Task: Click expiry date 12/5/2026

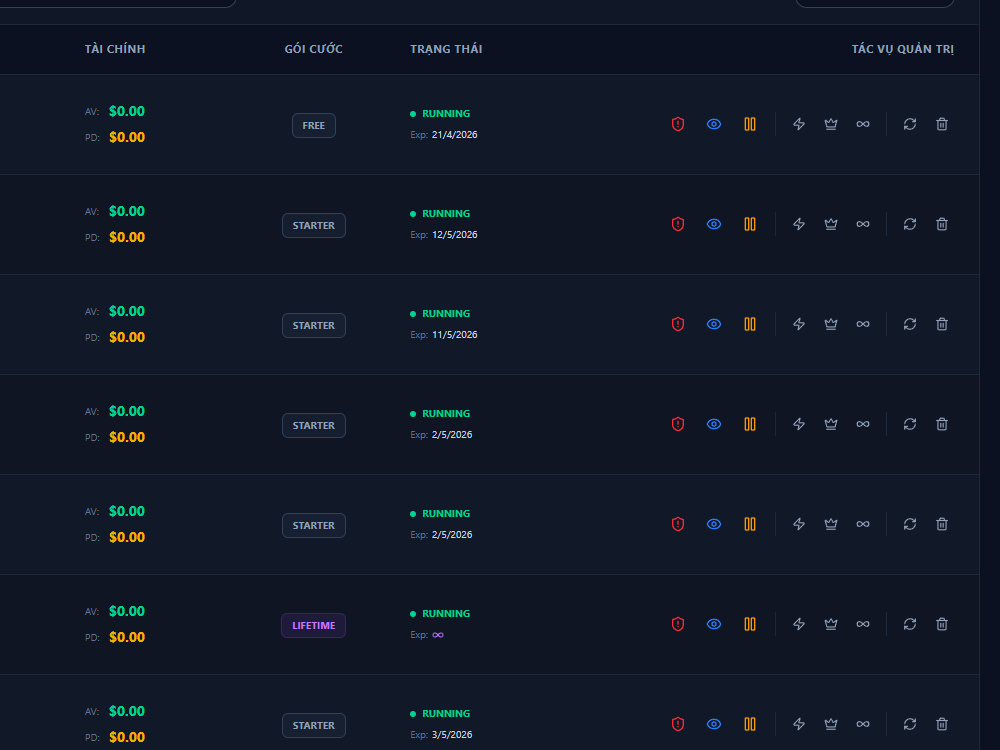Action: [x=455, y=235]
